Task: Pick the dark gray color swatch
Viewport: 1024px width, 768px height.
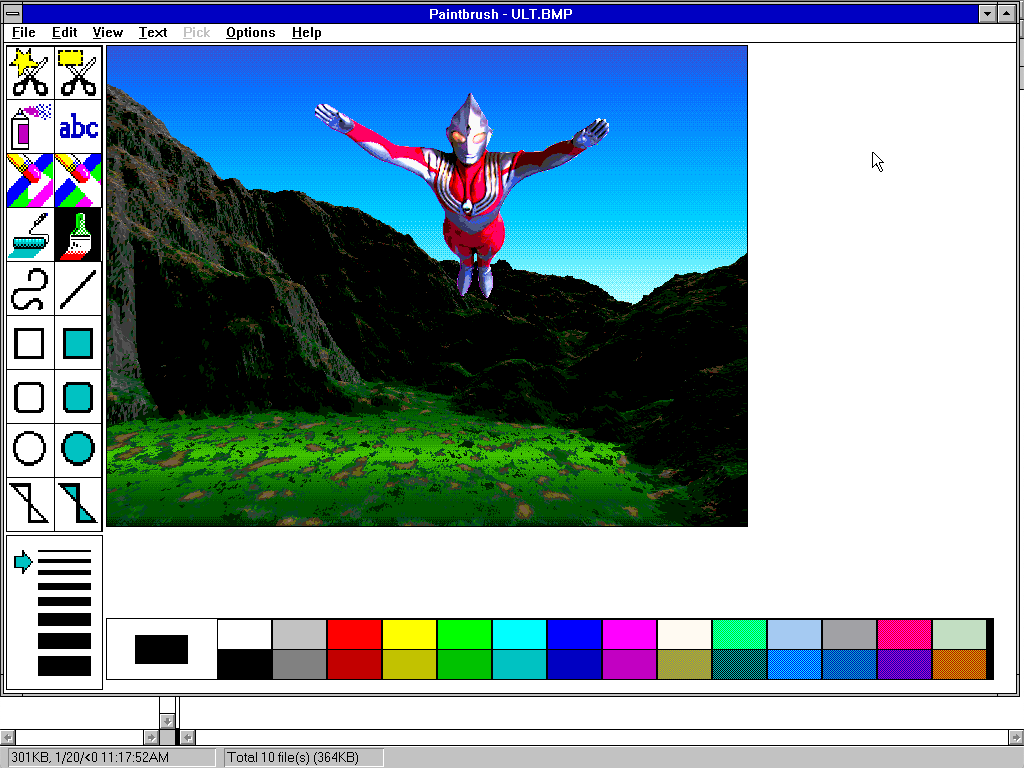Action: click(x=299, y=664)
